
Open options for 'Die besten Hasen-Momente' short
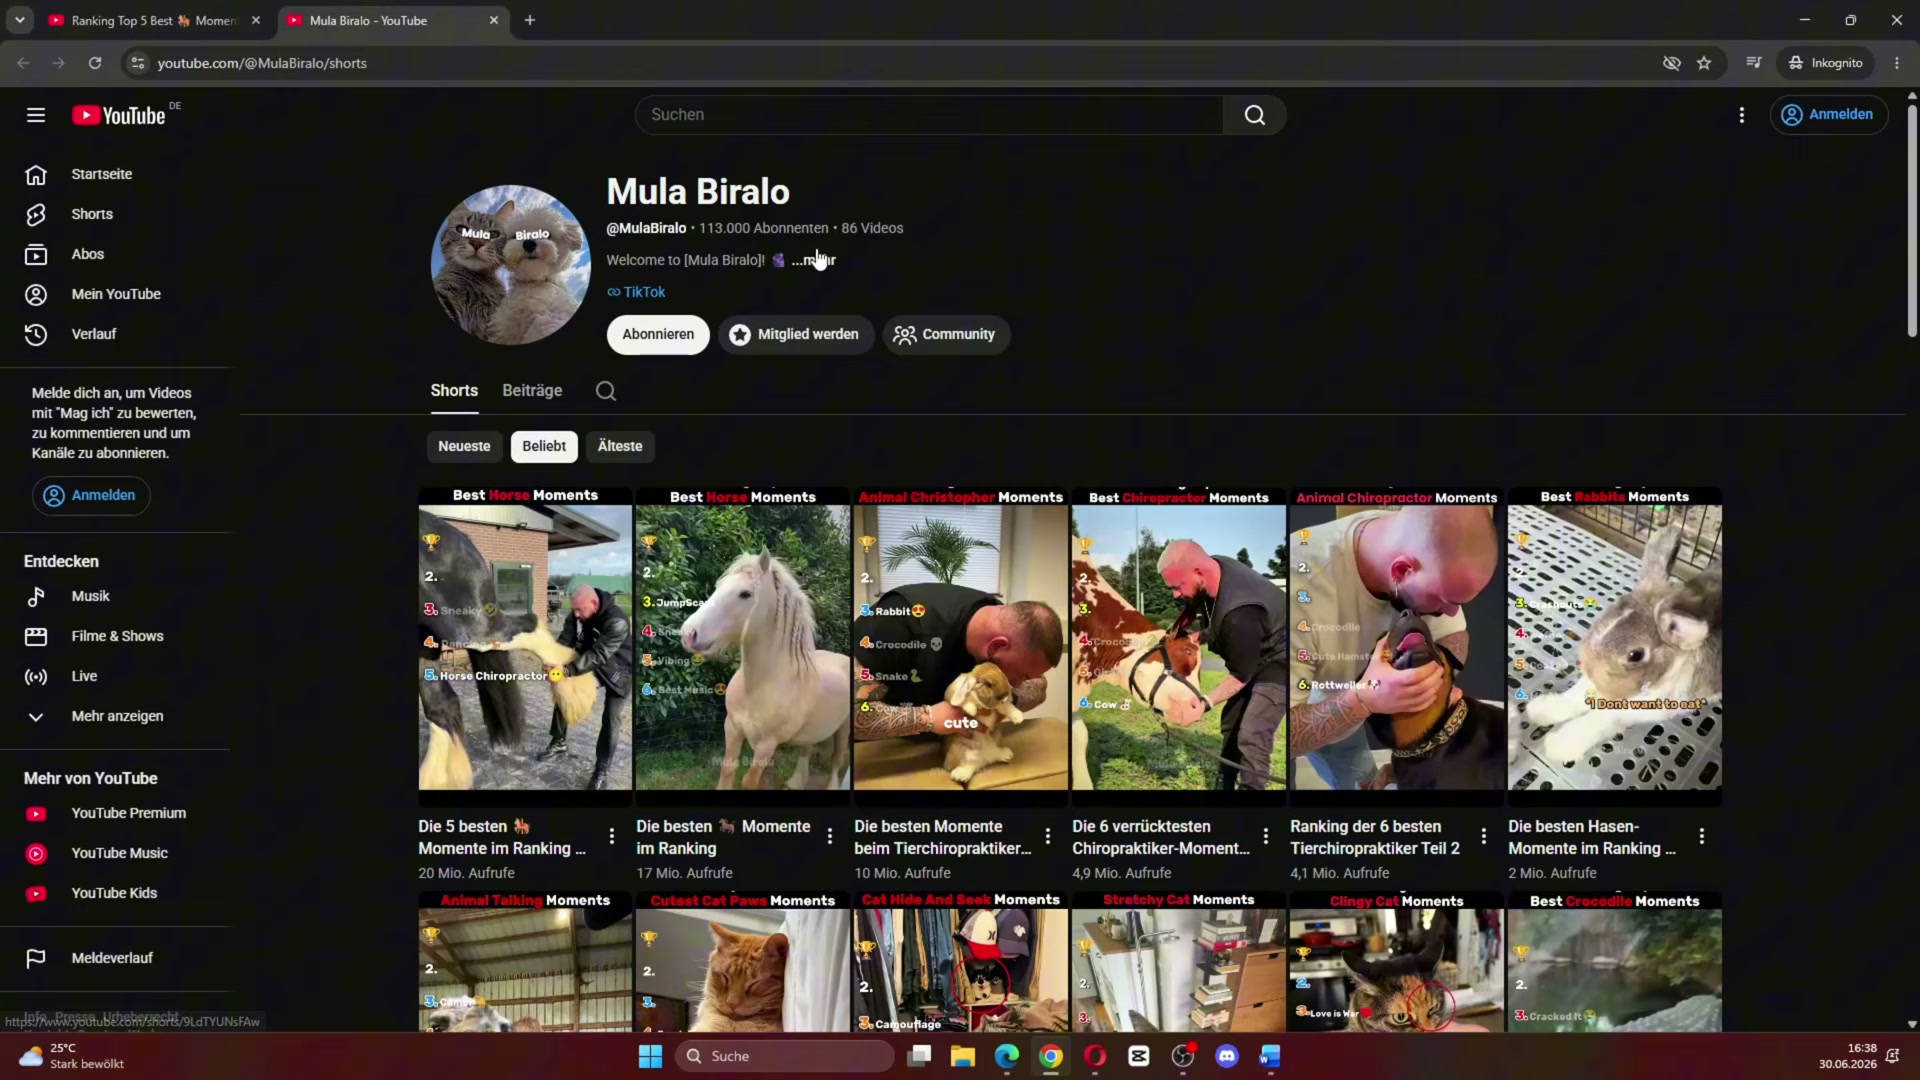click(1701, 836)
